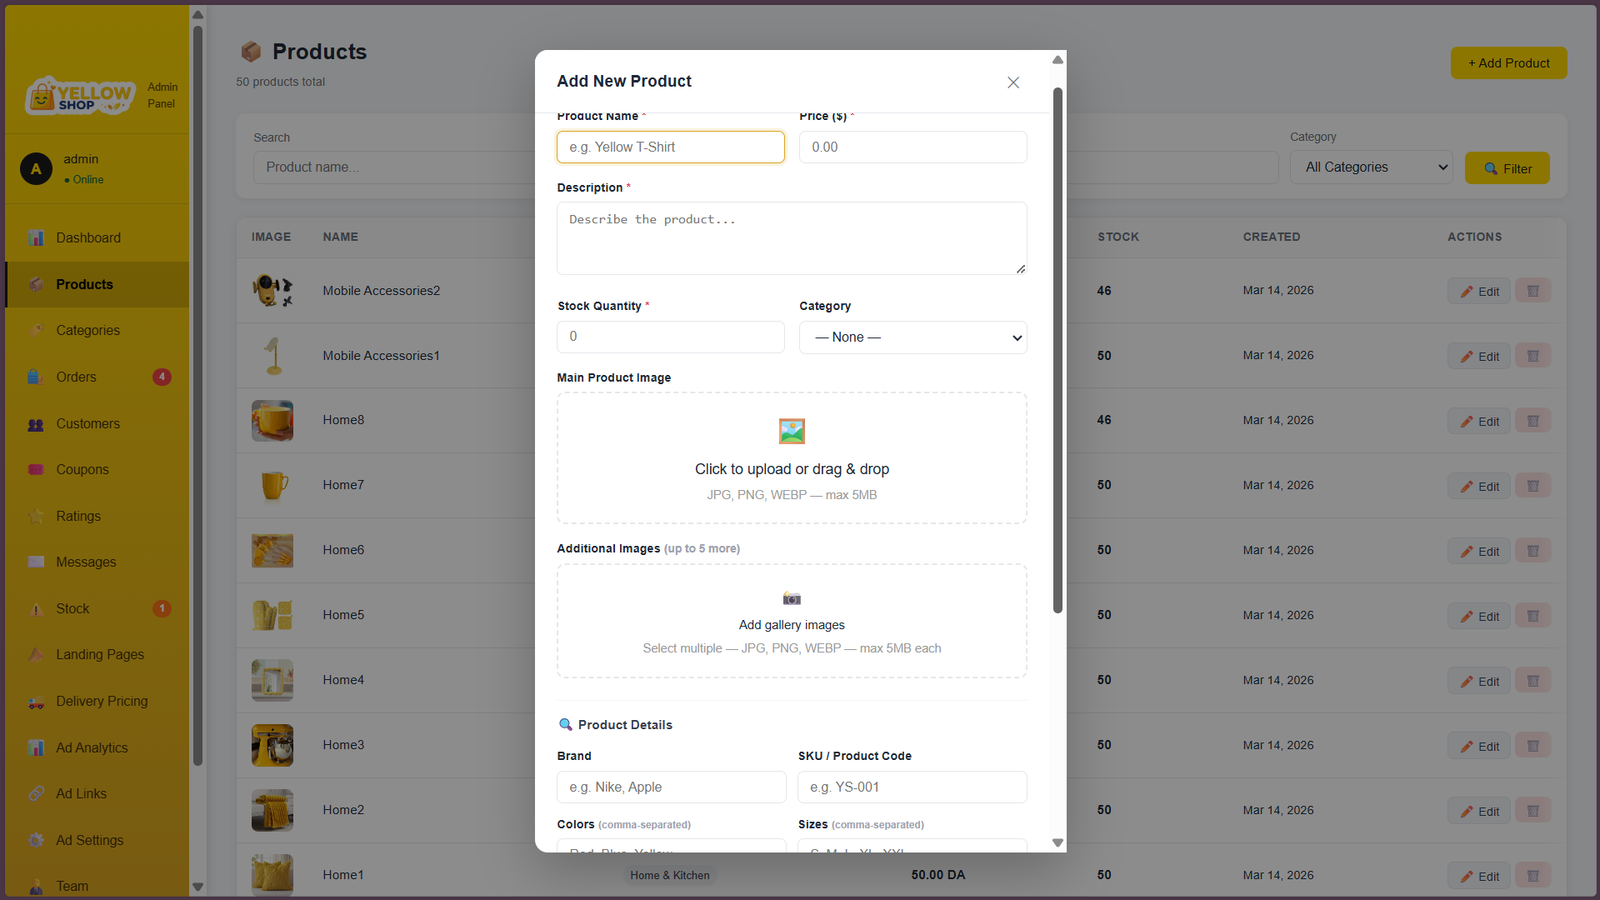Image resolution: width=1600 pixels, height=900 pixels.
Task: Open Orders in the sidebar
Action: (97, 377)
